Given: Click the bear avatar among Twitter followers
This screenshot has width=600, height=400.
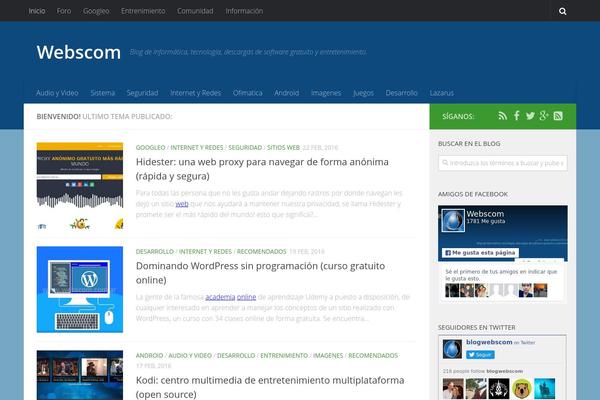Looking at the screenshot, I should [x=522, y=389].
